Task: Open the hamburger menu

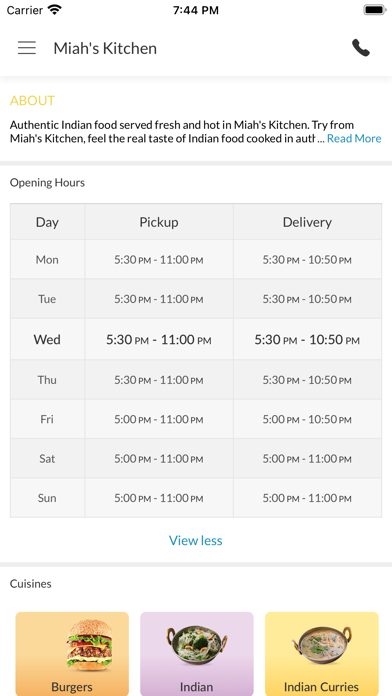Action: [27, 48]
